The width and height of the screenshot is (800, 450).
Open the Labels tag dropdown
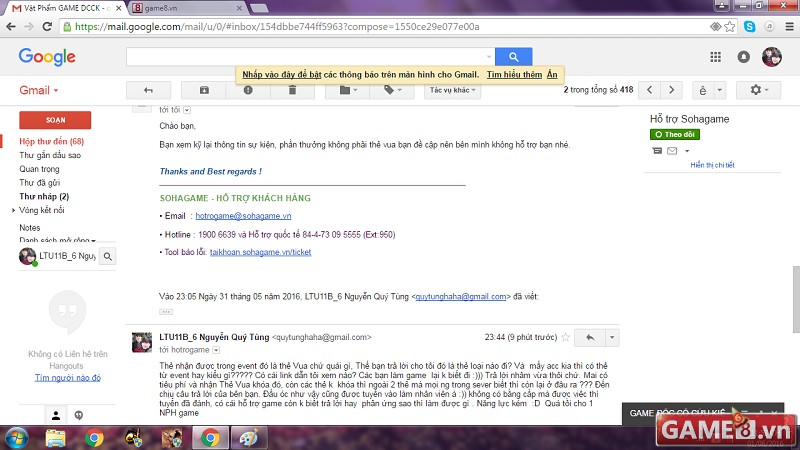pos(393,90)
